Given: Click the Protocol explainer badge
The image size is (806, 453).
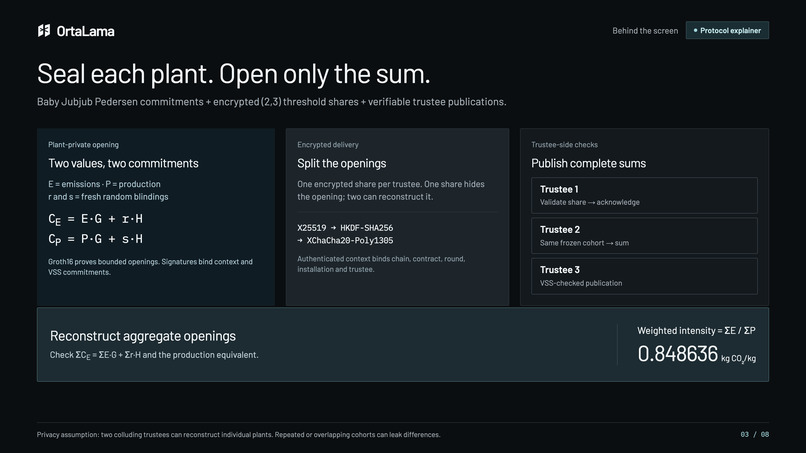Looking at the screenshot, I should coord(727,30).
